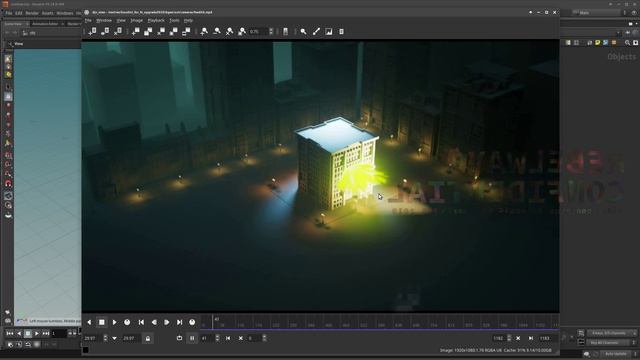Open the Tools menu in MPlay
Screen dimensions: 640x360
174,20
